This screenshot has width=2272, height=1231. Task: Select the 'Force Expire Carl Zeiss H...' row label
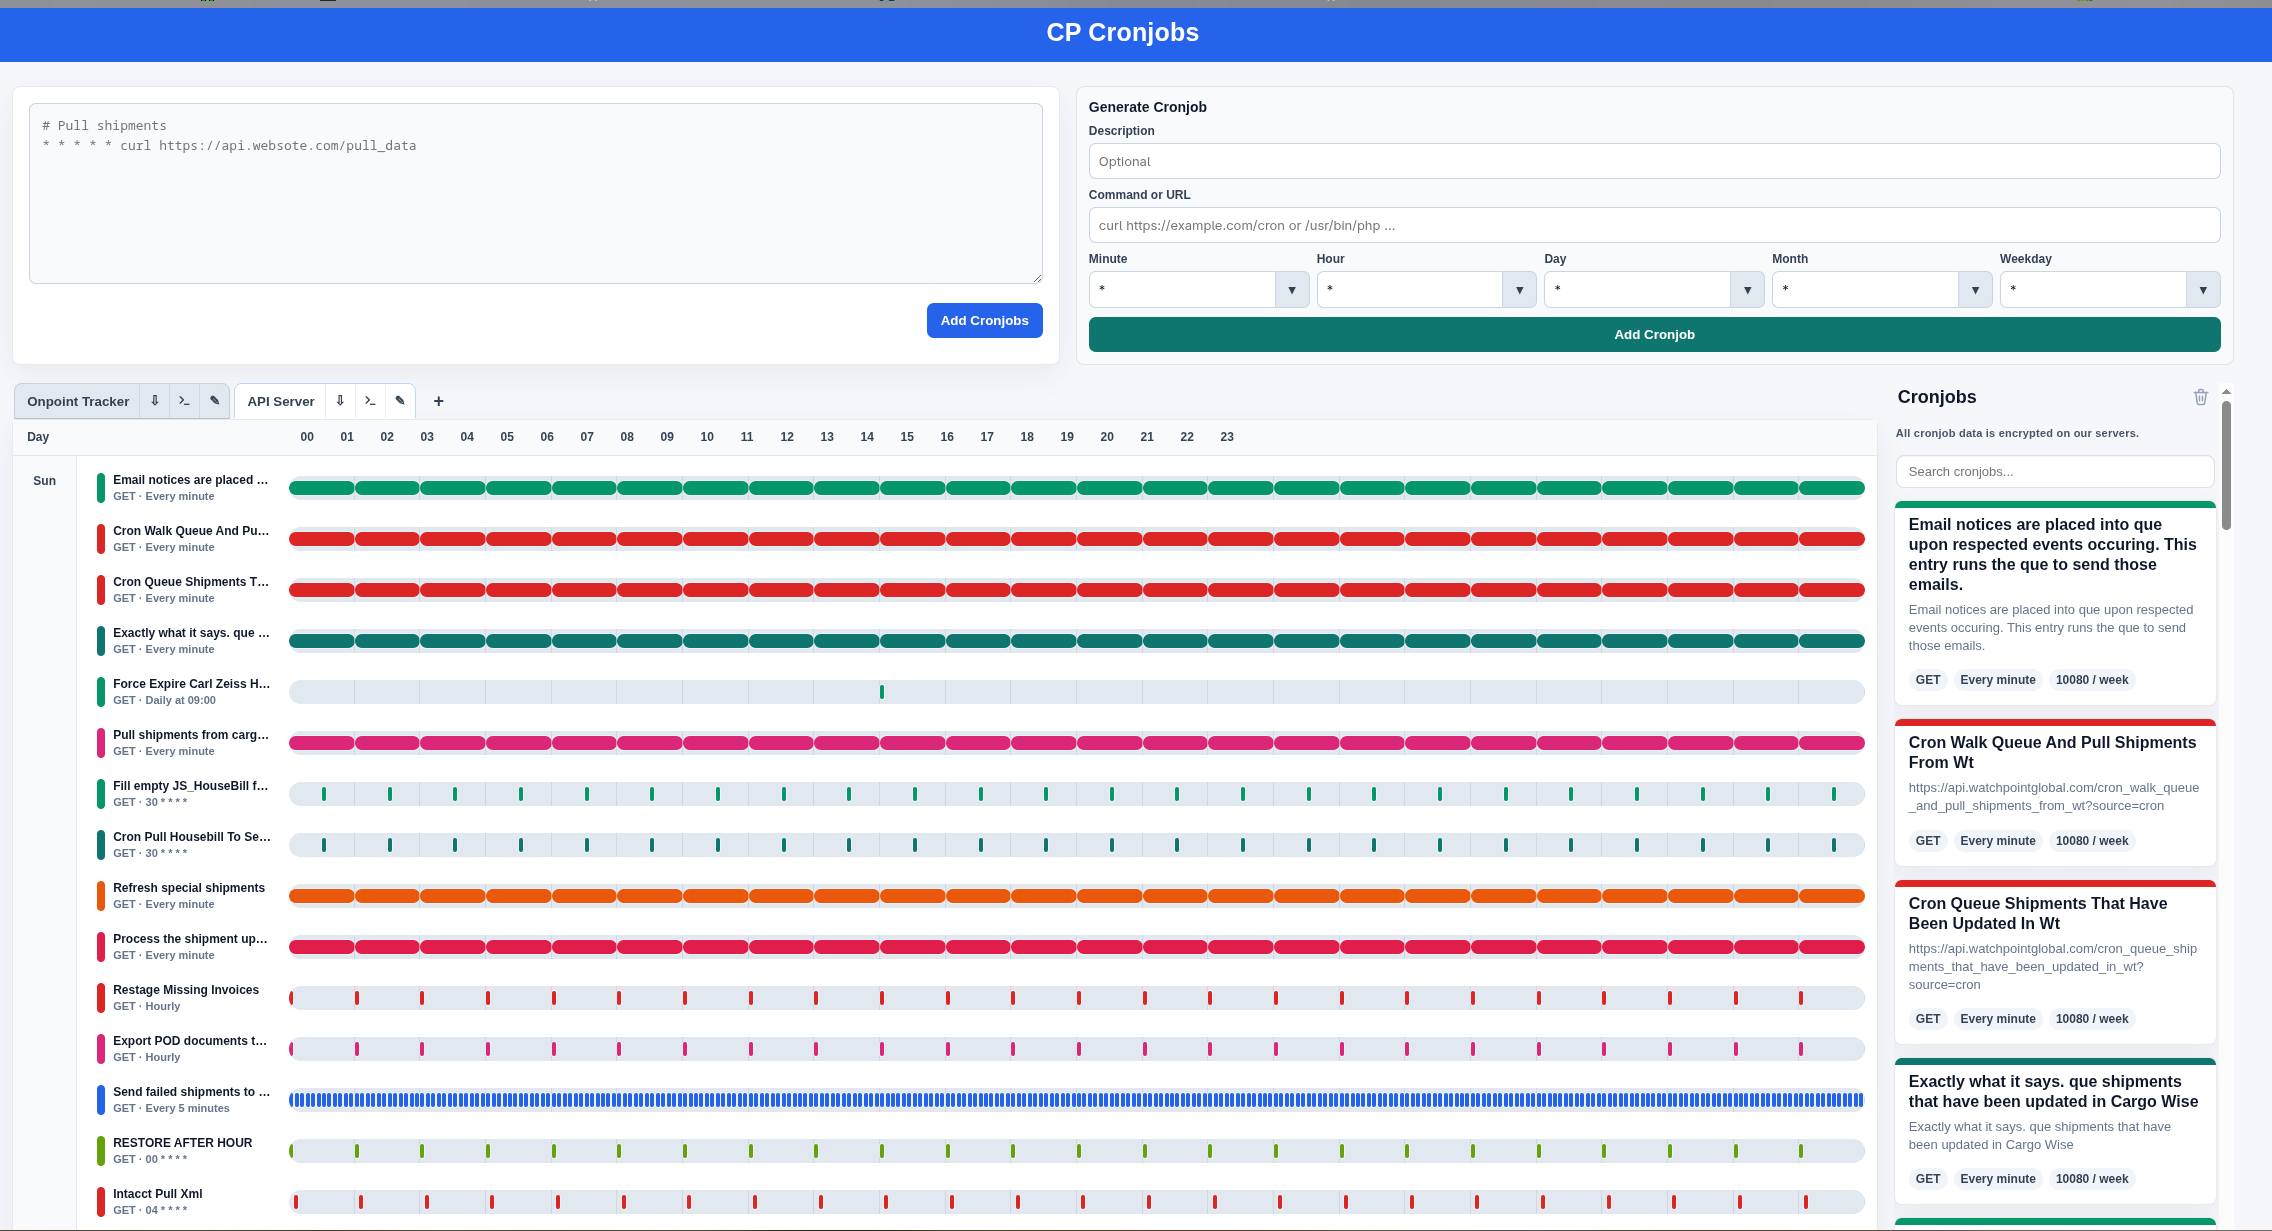190,684
